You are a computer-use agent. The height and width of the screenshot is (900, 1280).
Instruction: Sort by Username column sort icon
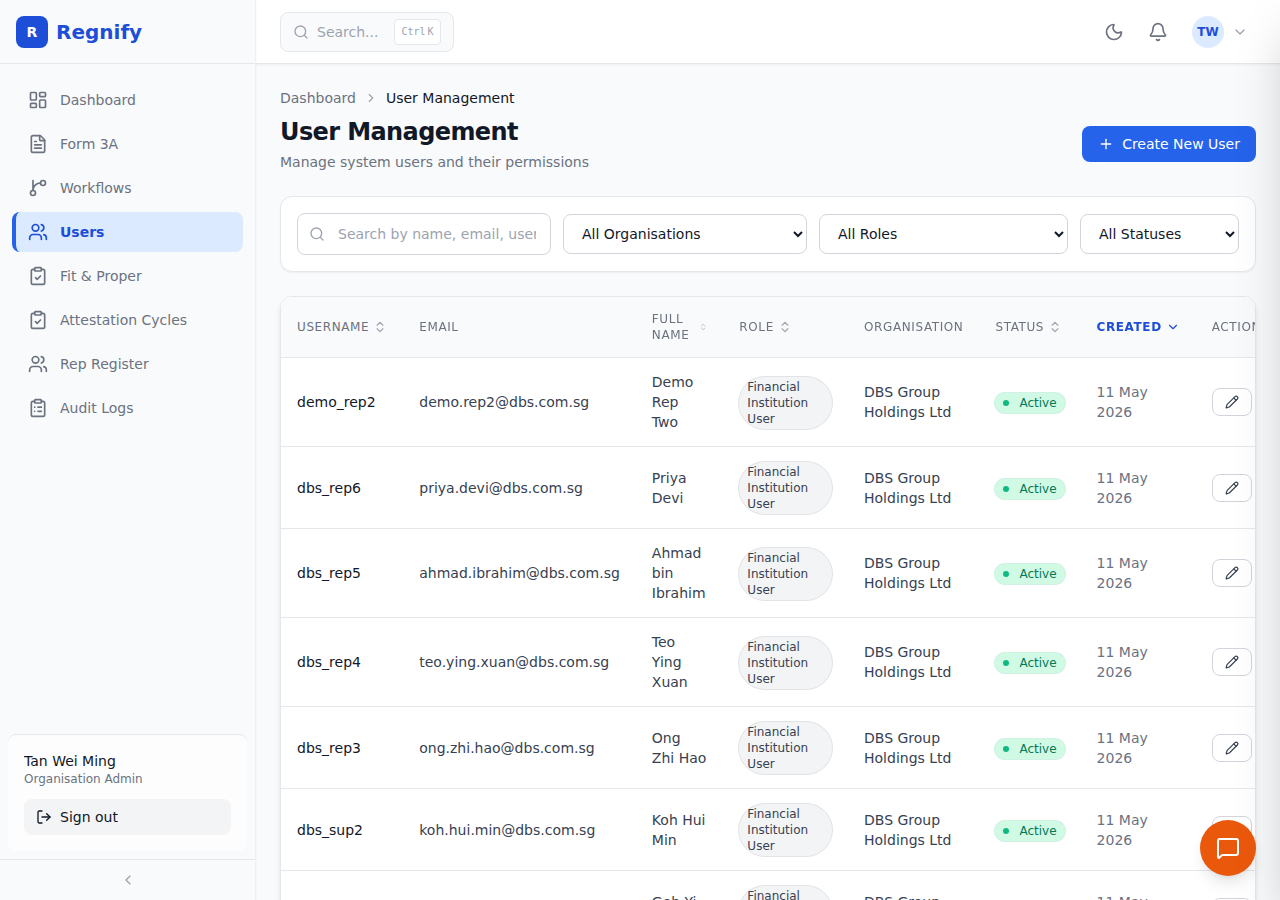click(x=380, y=327)
